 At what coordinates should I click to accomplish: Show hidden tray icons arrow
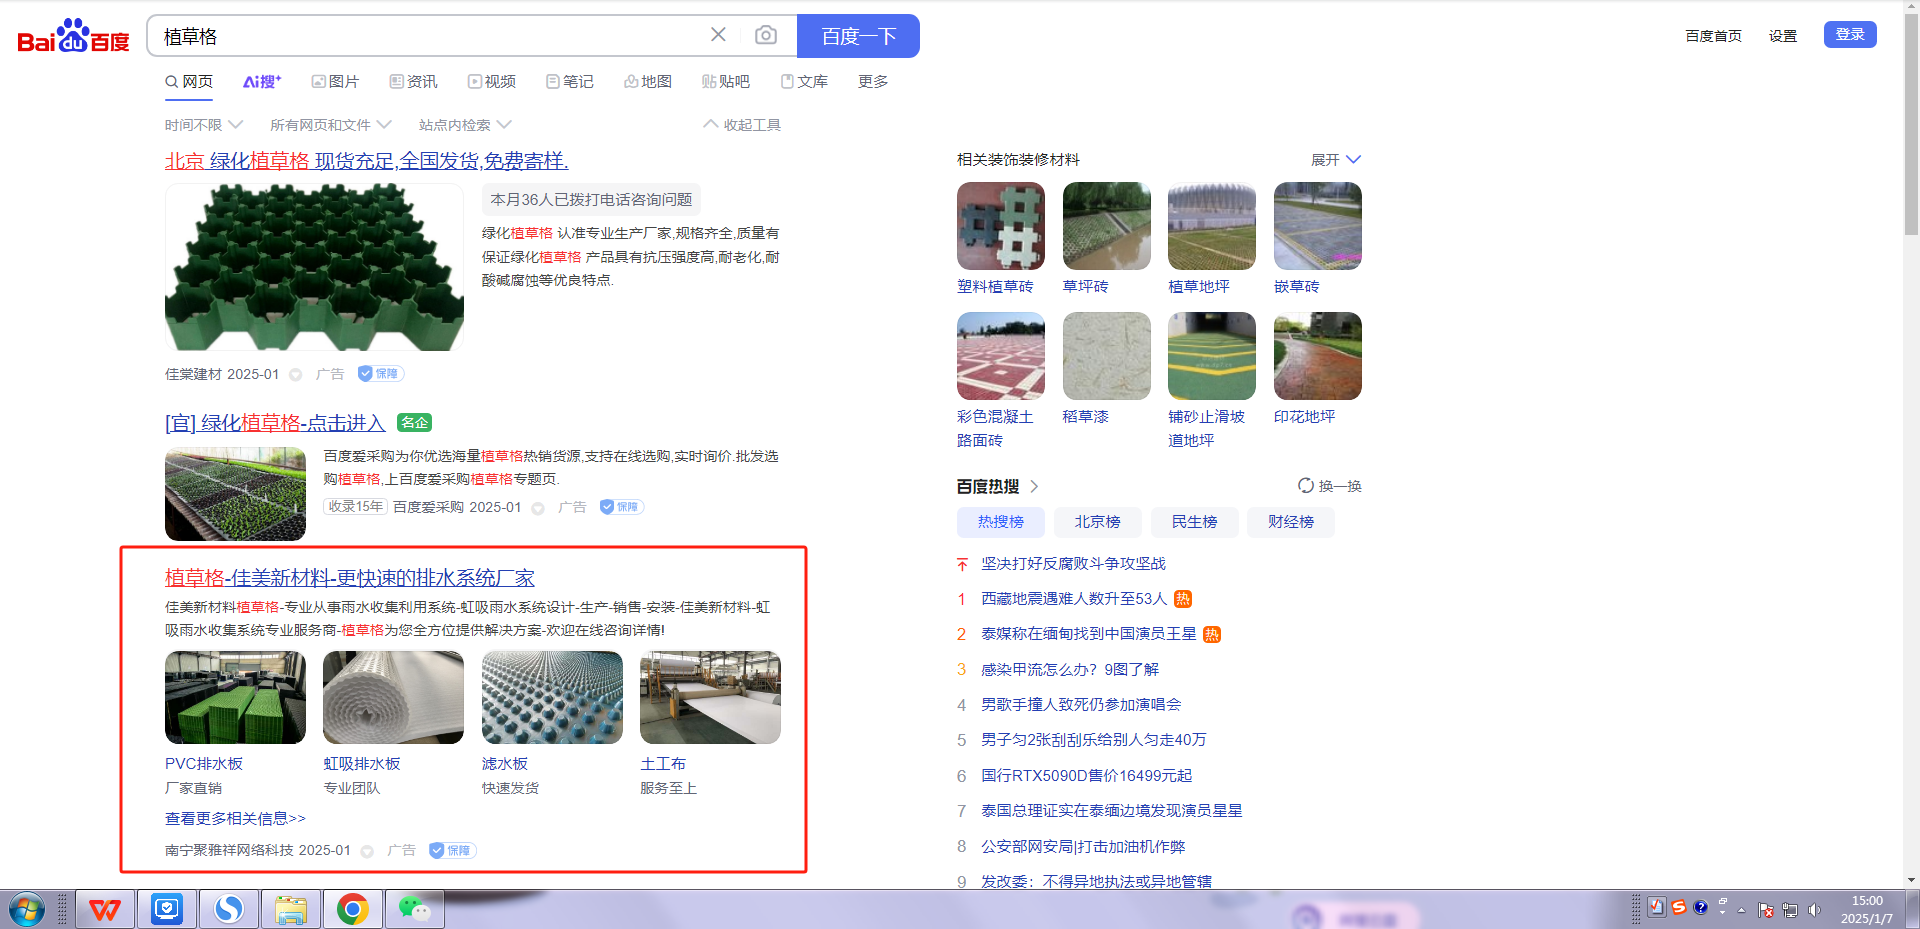[1741, 910]
